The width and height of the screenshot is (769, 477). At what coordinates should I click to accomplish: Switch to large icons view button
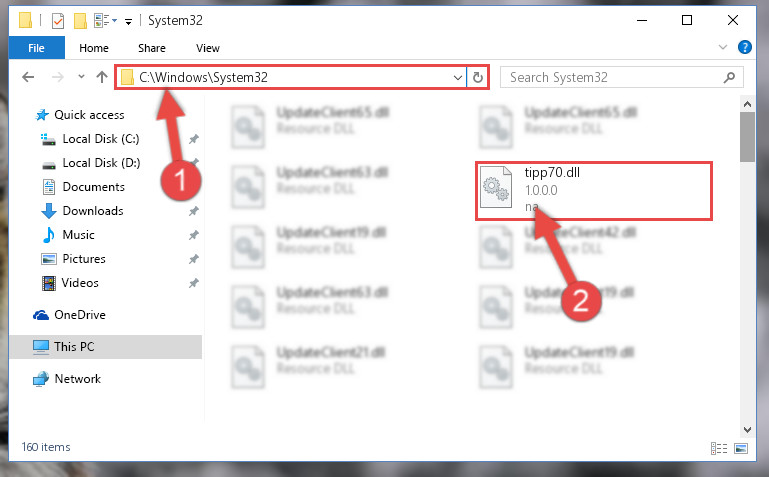[741, 448]
